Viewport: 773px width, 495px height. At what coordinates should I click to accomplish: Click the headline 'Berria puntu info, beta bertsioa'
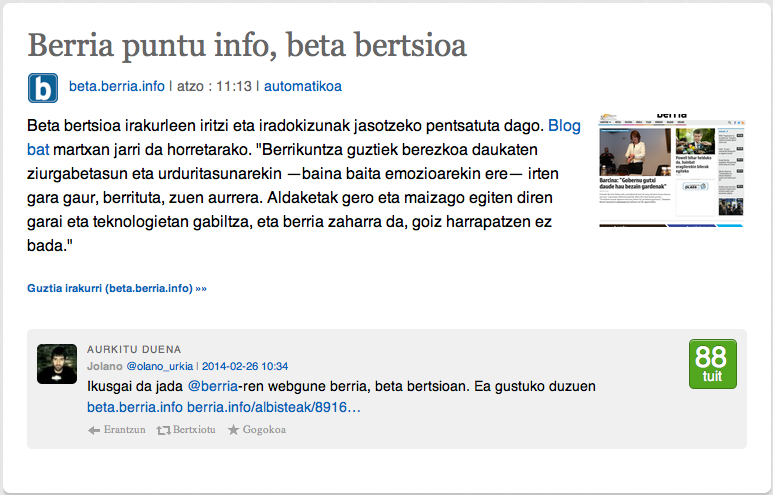click(247, 45)
